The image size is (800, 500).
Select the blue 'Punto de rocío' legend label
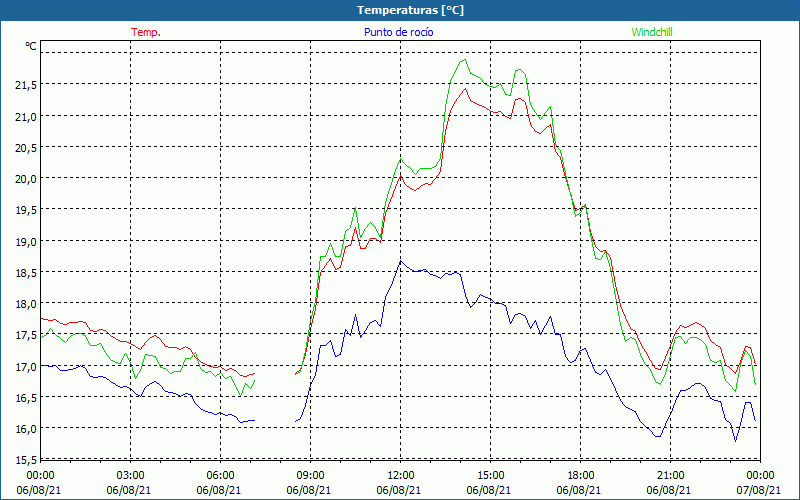[398, 32]
